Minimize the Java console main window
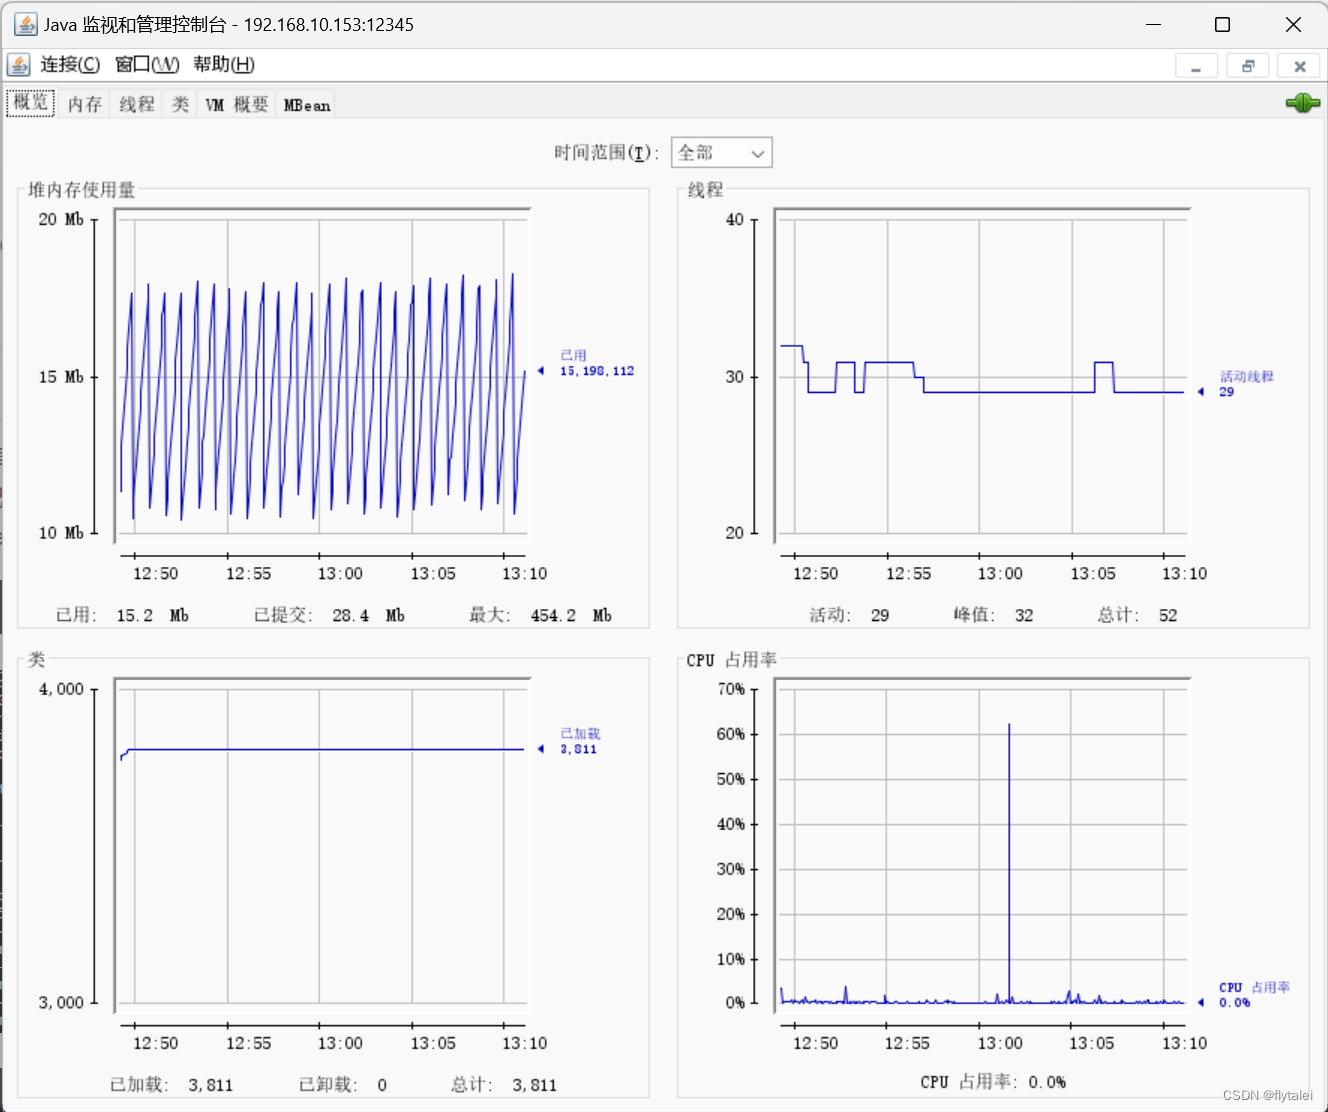Image resolution: width=1328 pixels, height=1112 pixels. tap(1153, 24)
